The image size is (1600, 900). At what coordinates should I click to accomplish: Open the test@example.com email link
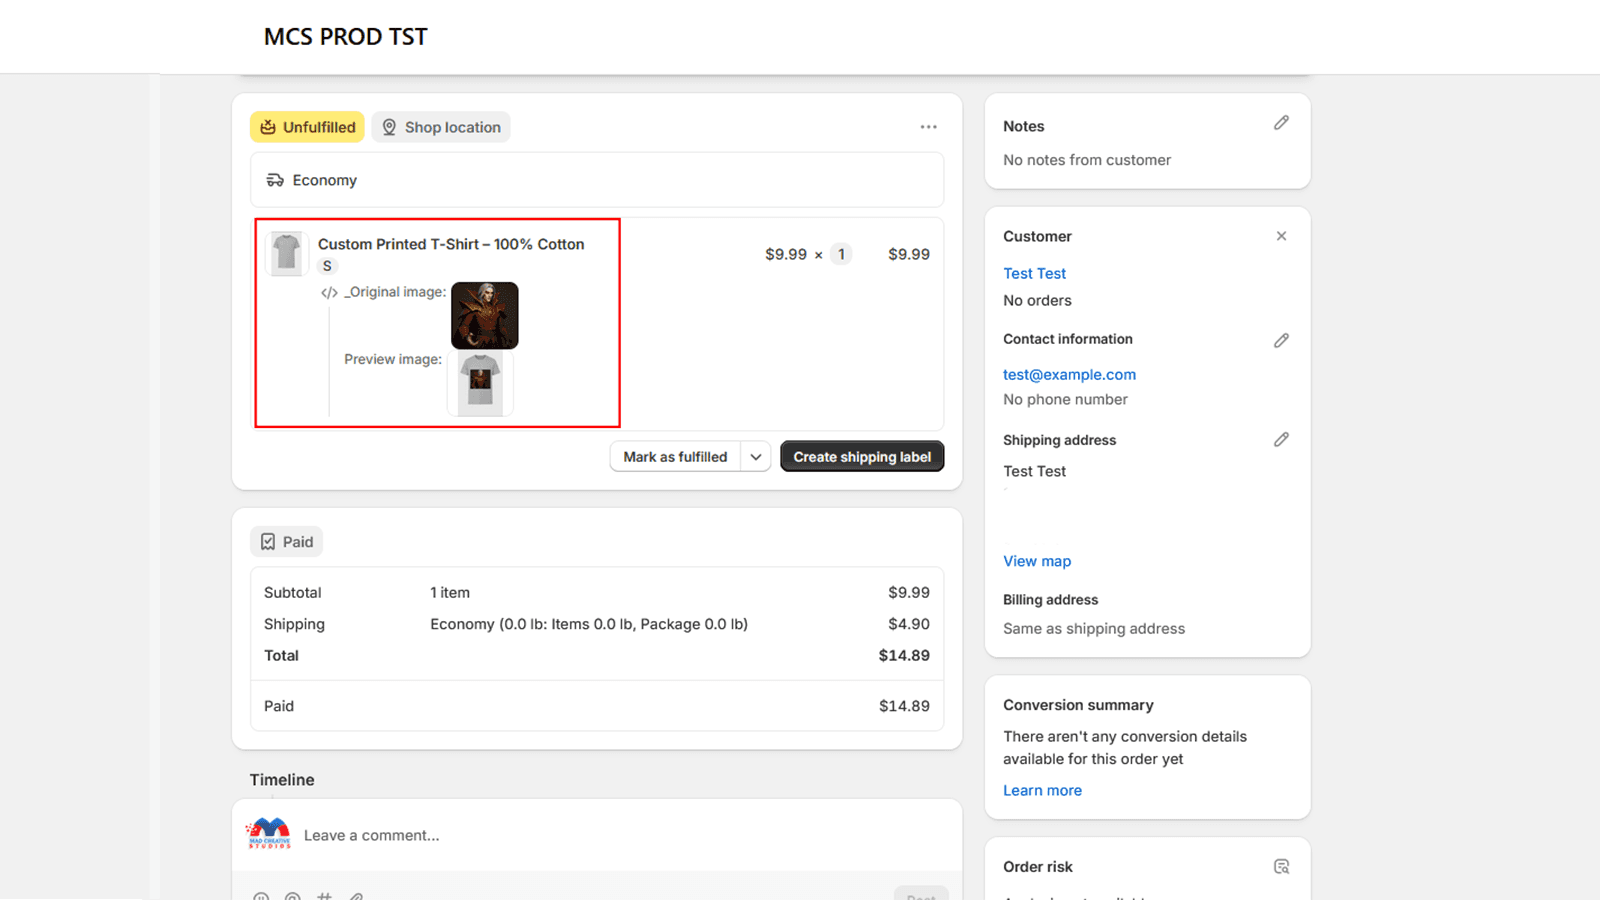pos(1069,374)
